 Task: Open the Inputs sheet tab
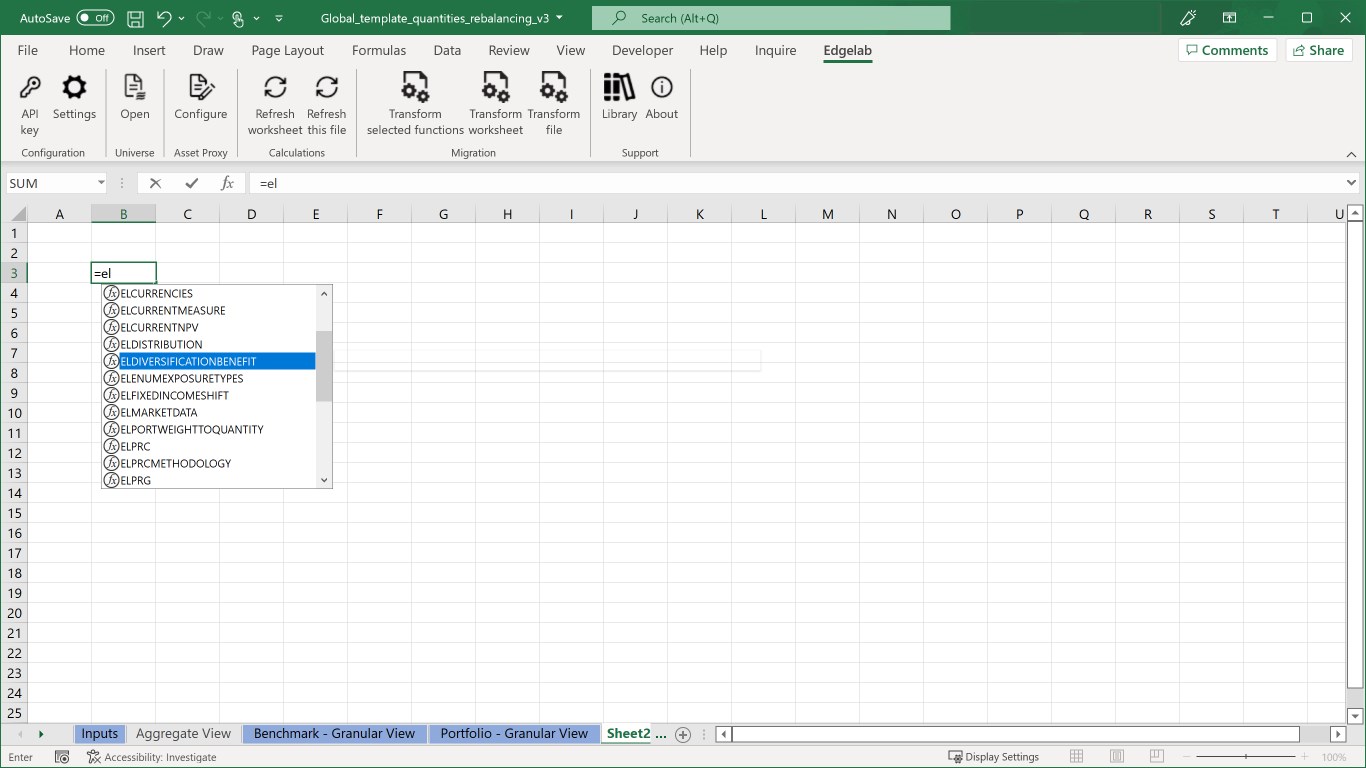100,734
